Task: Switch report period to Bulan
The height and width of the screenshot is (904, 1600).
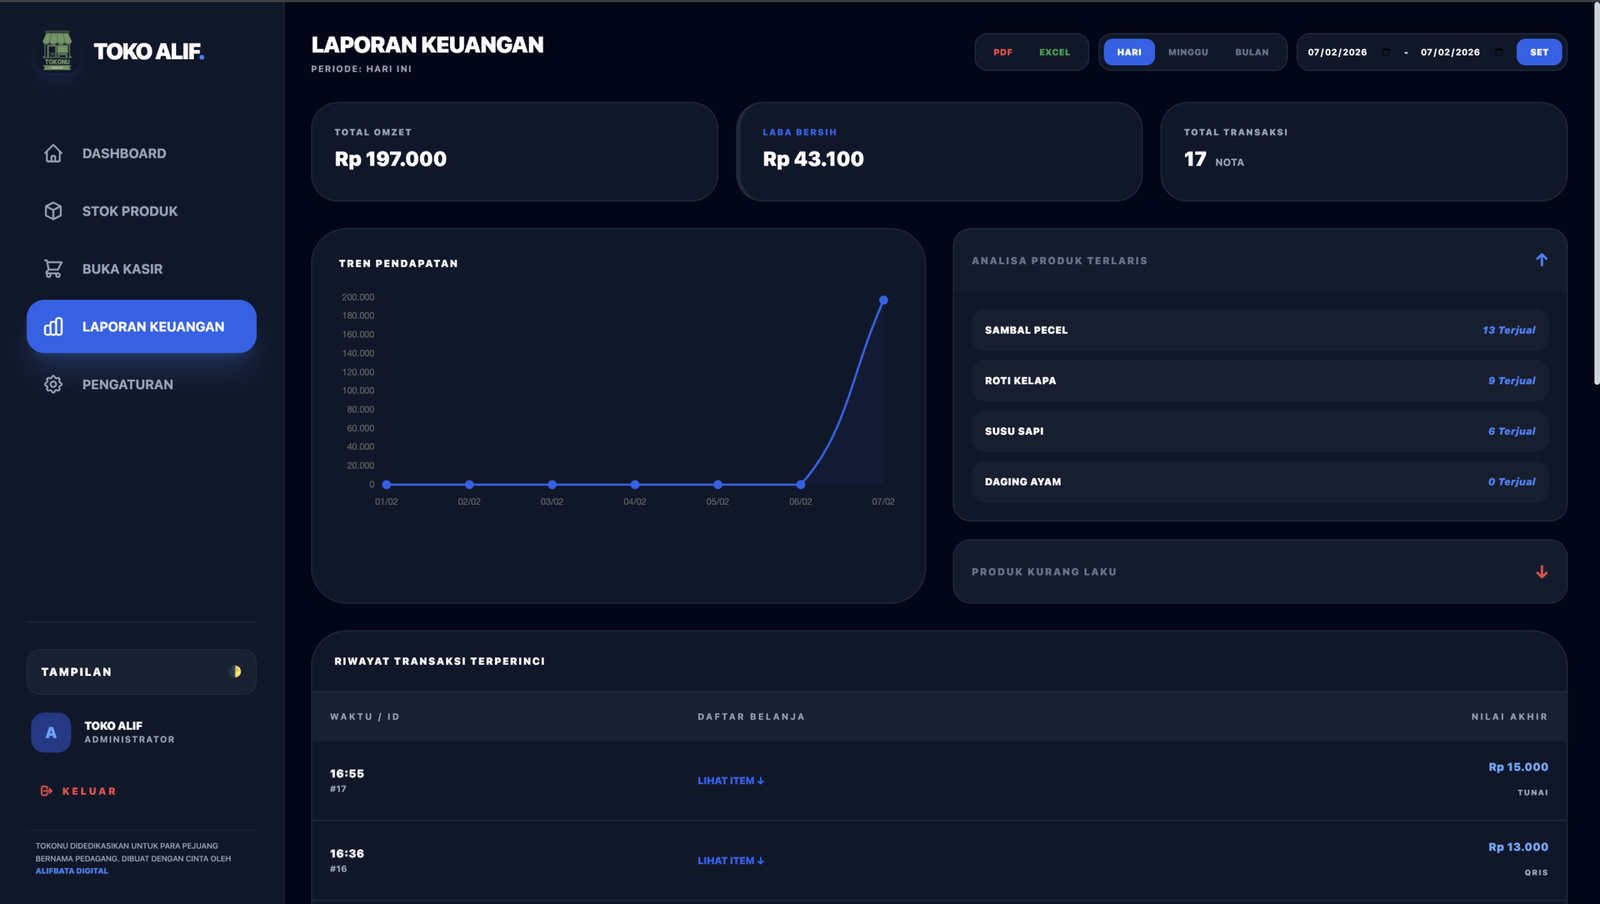Action: pos(1251,52)
